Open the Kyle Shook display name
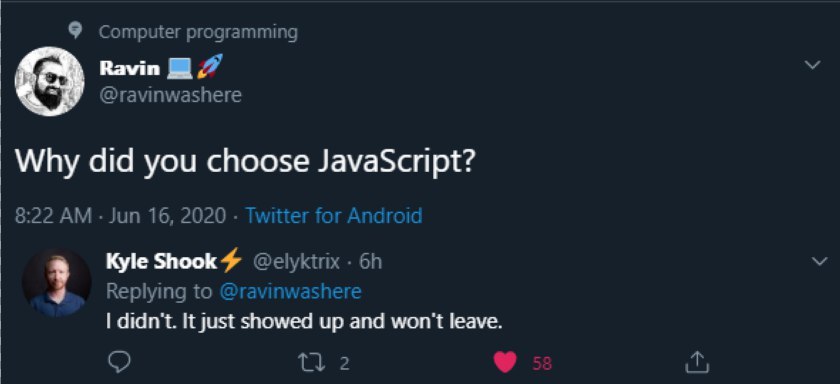This screenshot has height=384, width=840. (x=161, y=261)
